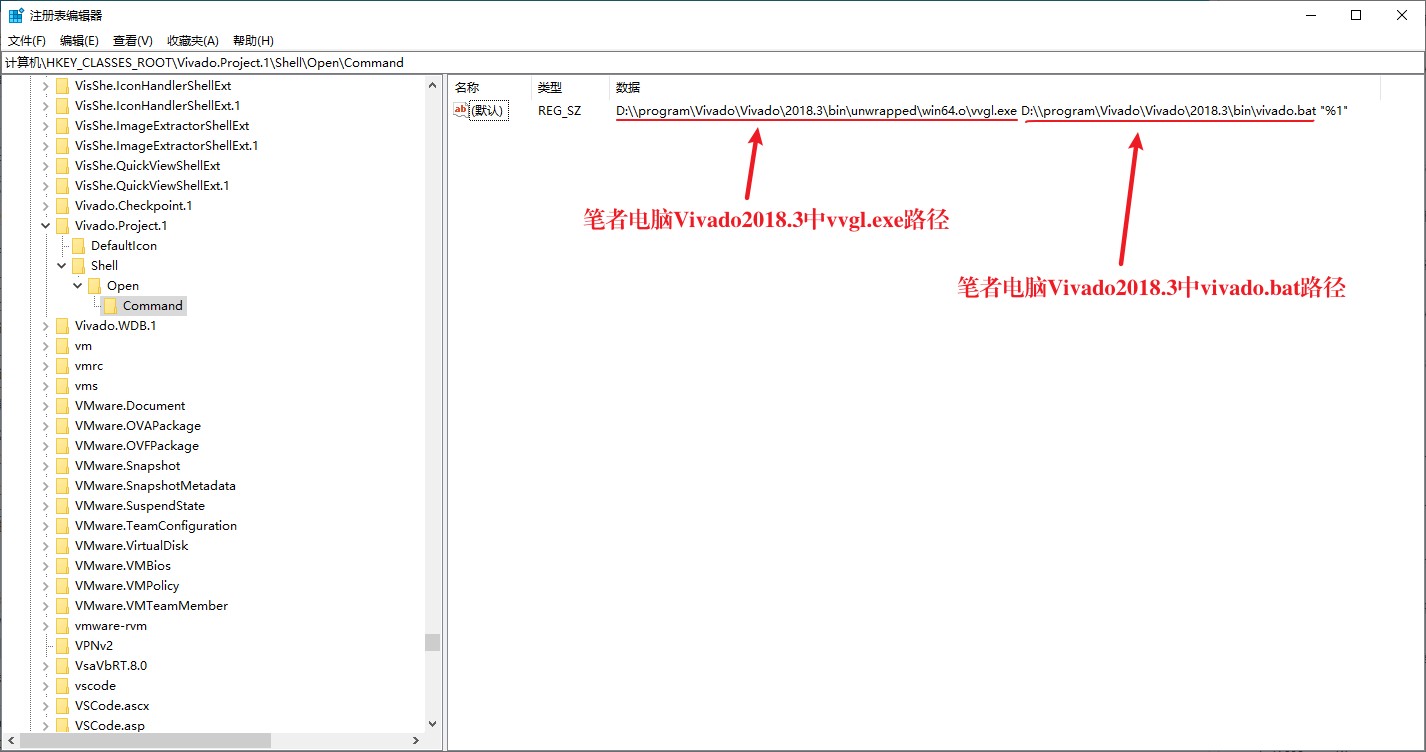Click the tree vertical scrollbar thumb

pos(432,642)
